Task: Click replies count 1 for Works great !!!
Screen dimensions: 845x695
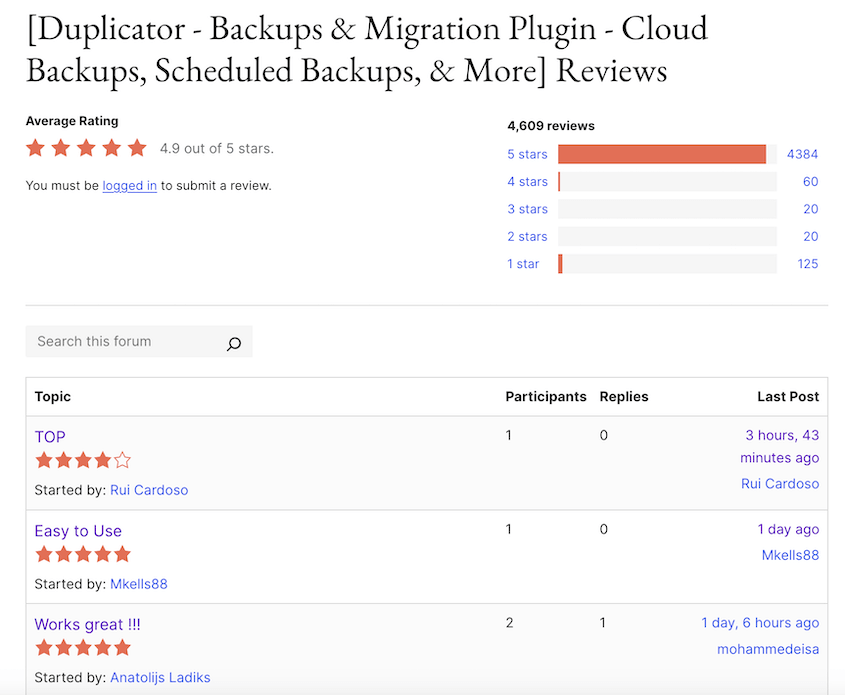Action: point(603,623)
